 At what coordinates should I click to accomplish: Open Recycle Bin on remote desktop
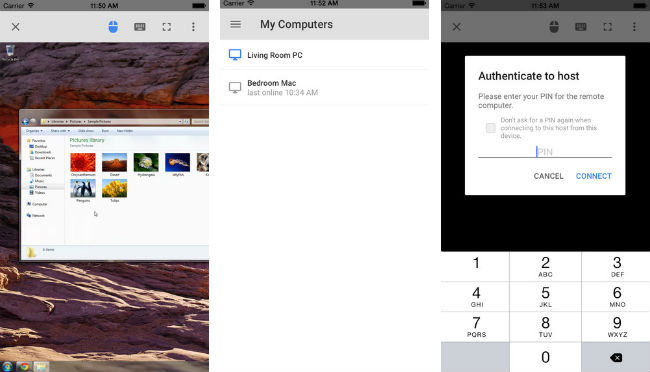(10, 53)
